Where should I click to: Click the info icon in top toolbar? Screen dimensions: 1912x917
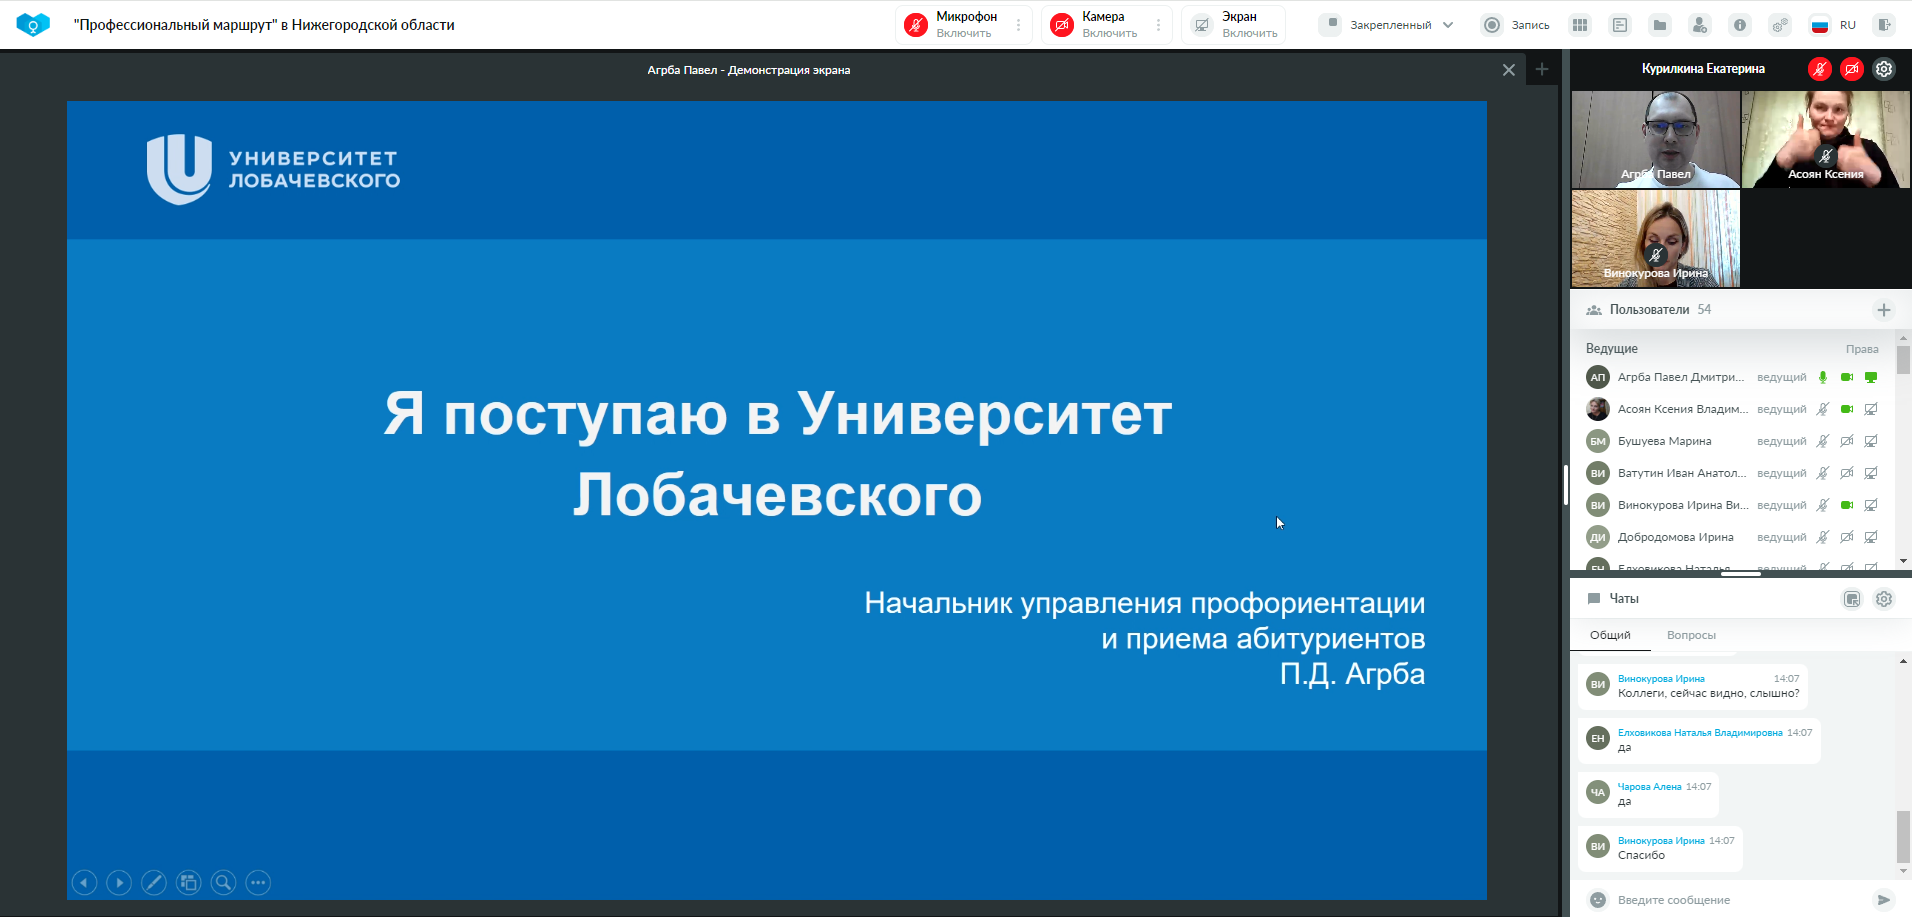[x=1740, y=25]
